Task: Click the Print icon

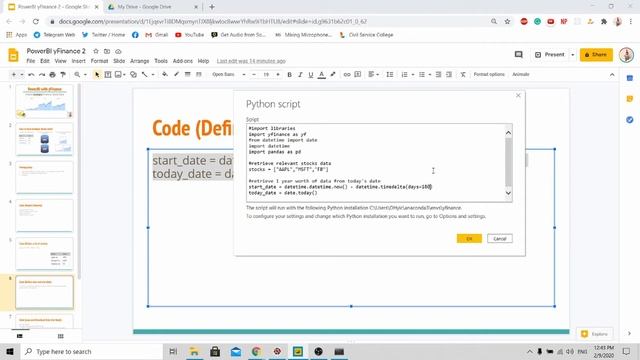Action: tap(52, 75)
